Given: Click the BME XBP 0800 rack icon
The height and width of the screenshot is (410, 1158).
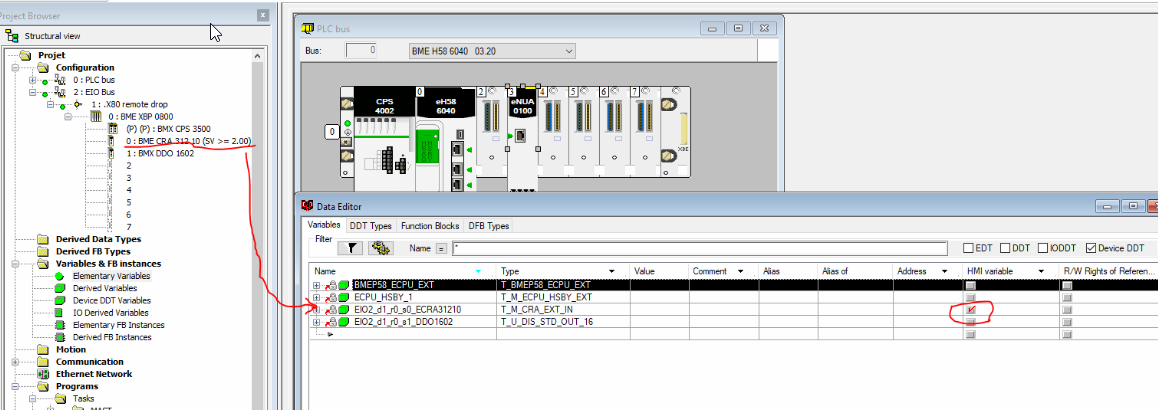Looking at the screenshot, I should [x=96, y=116].
